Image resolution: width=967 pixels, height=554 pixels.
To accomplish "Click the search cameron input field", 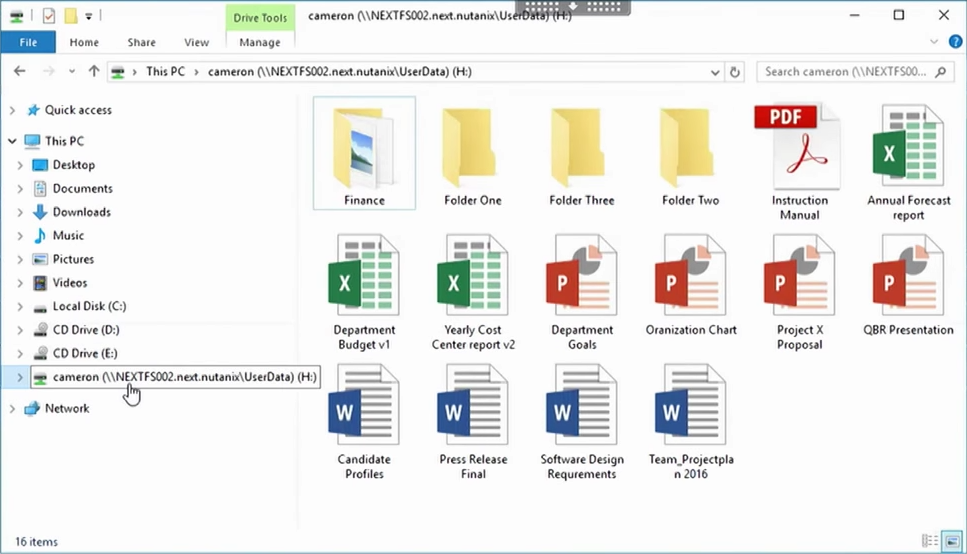I will pyautogui.click(x=855, y=72).
